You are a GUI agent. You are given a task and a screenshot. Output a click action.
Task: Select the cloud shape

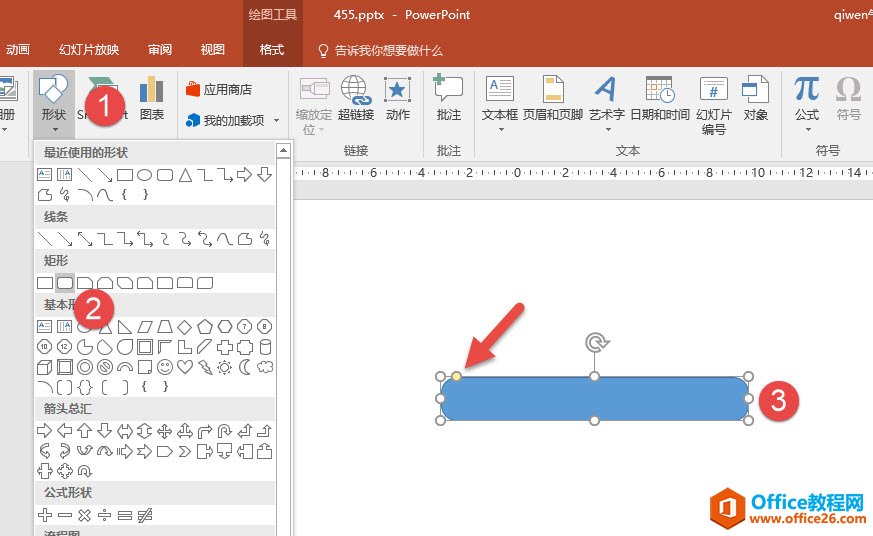pyautogui.click(x=265, y=367)
